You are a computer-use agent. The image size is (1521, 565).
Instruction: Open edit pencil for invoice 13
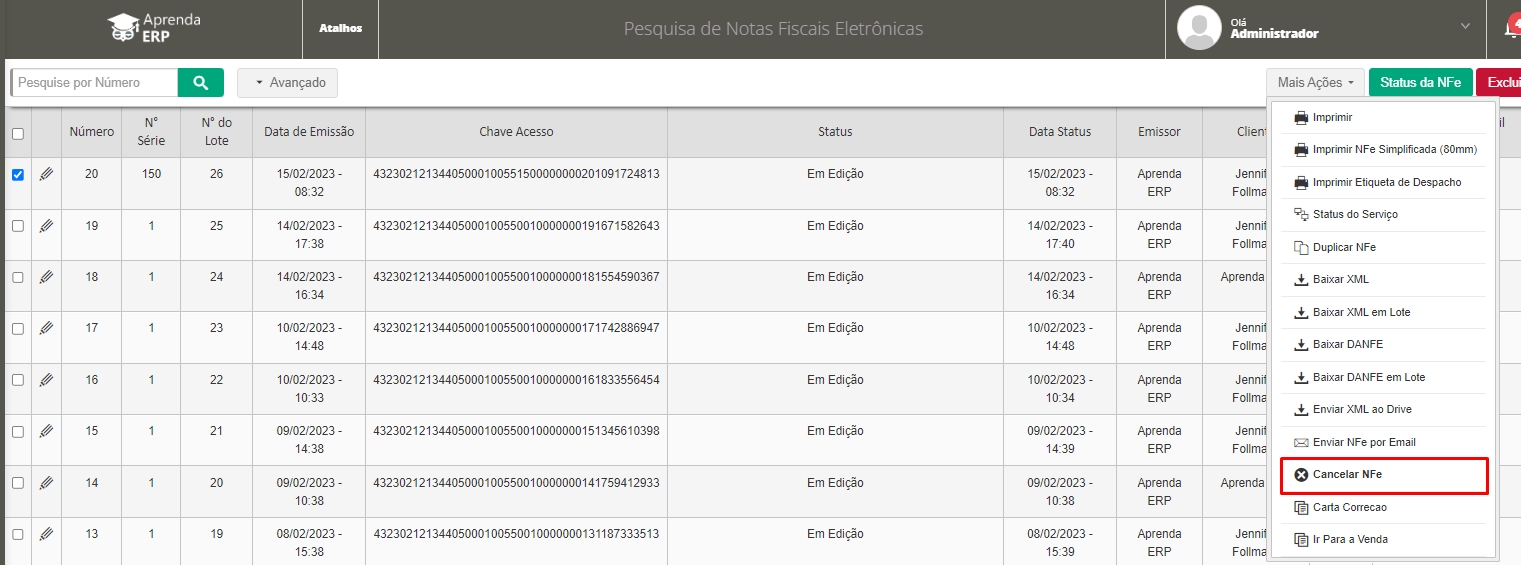coord(46,534)
